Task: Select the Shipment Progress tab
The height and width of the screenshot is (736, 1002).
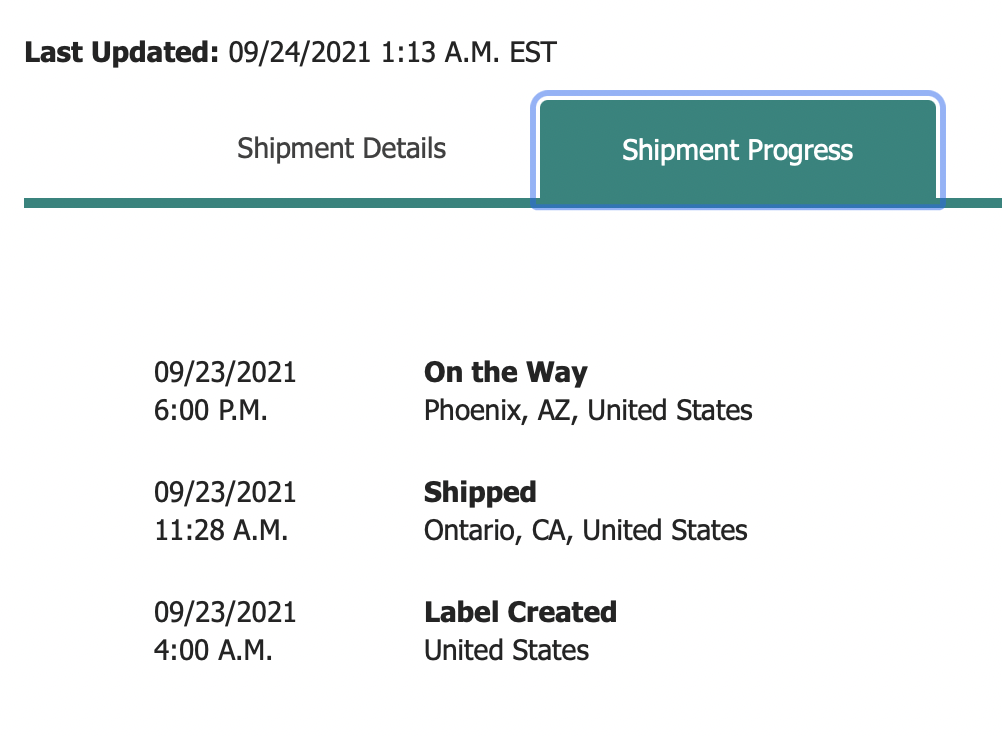Action: click(x=737, y=151)
